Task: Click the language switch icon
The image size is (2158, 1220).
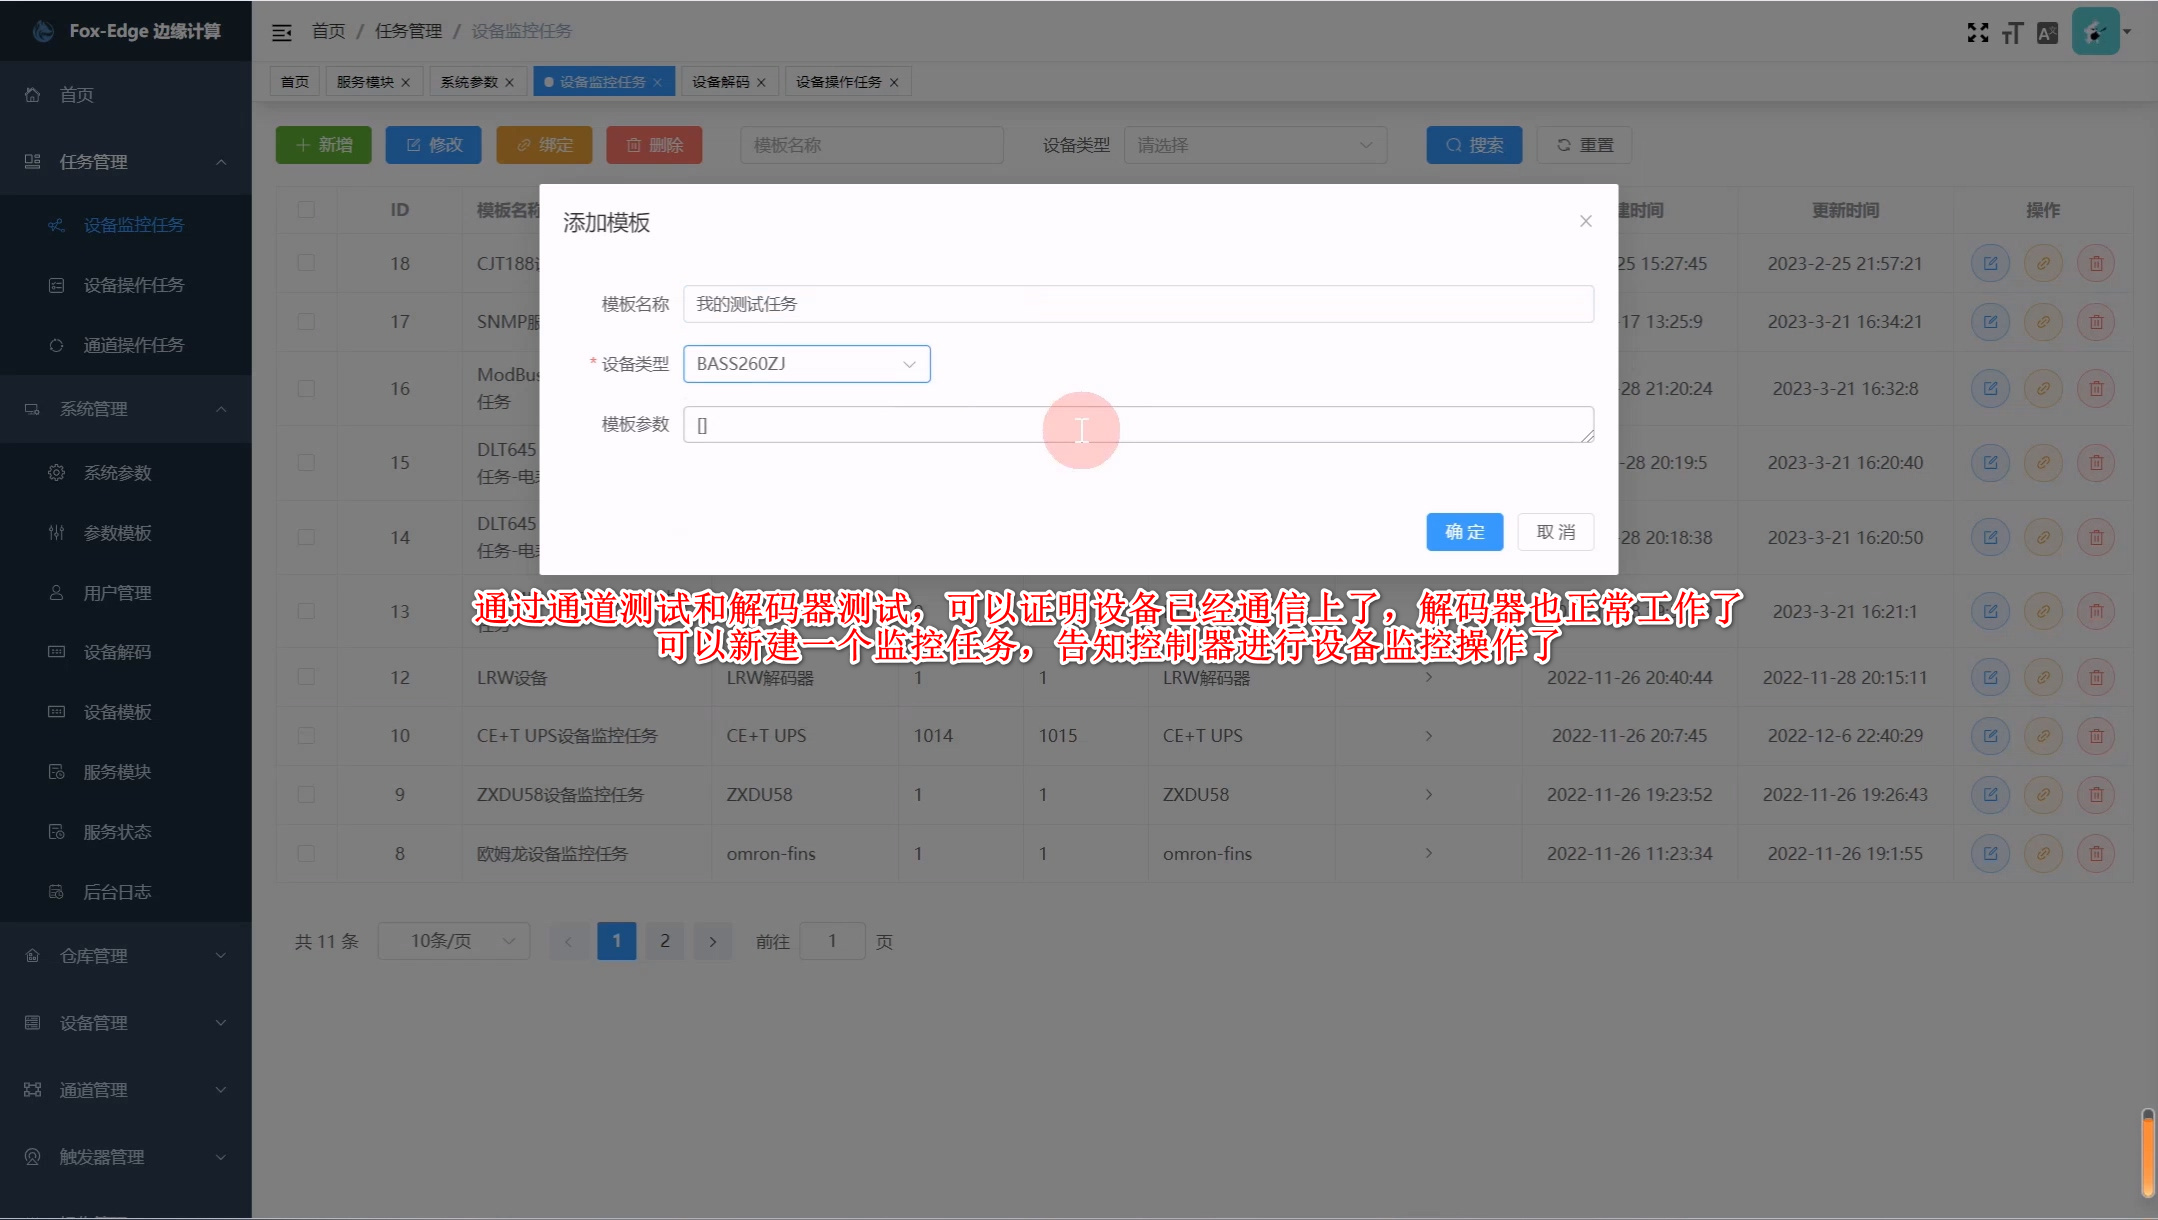Action: coord(2047,33)
